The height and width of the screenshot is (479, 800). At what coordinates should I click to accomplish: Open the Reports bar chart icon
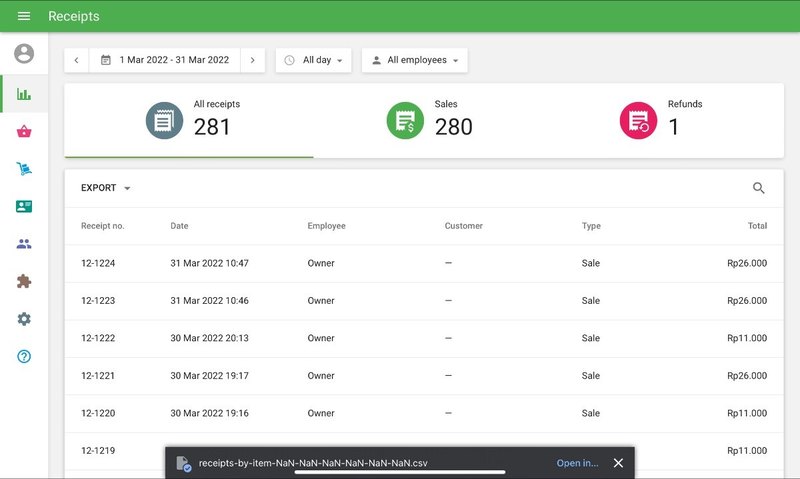(24, 94)
